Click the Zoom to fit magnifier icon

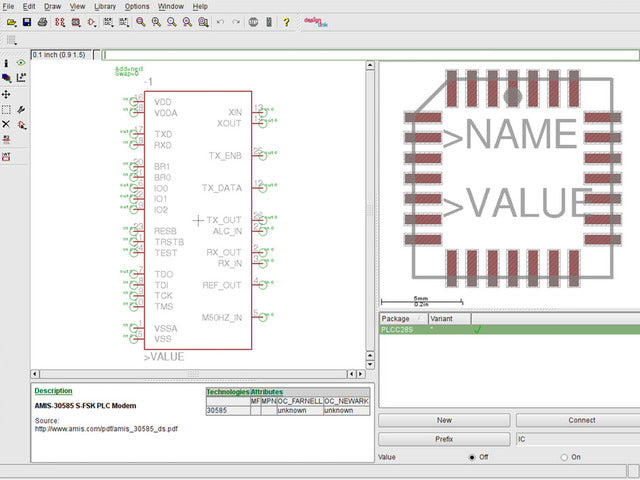pyautogui.click(x=142, y=22)
